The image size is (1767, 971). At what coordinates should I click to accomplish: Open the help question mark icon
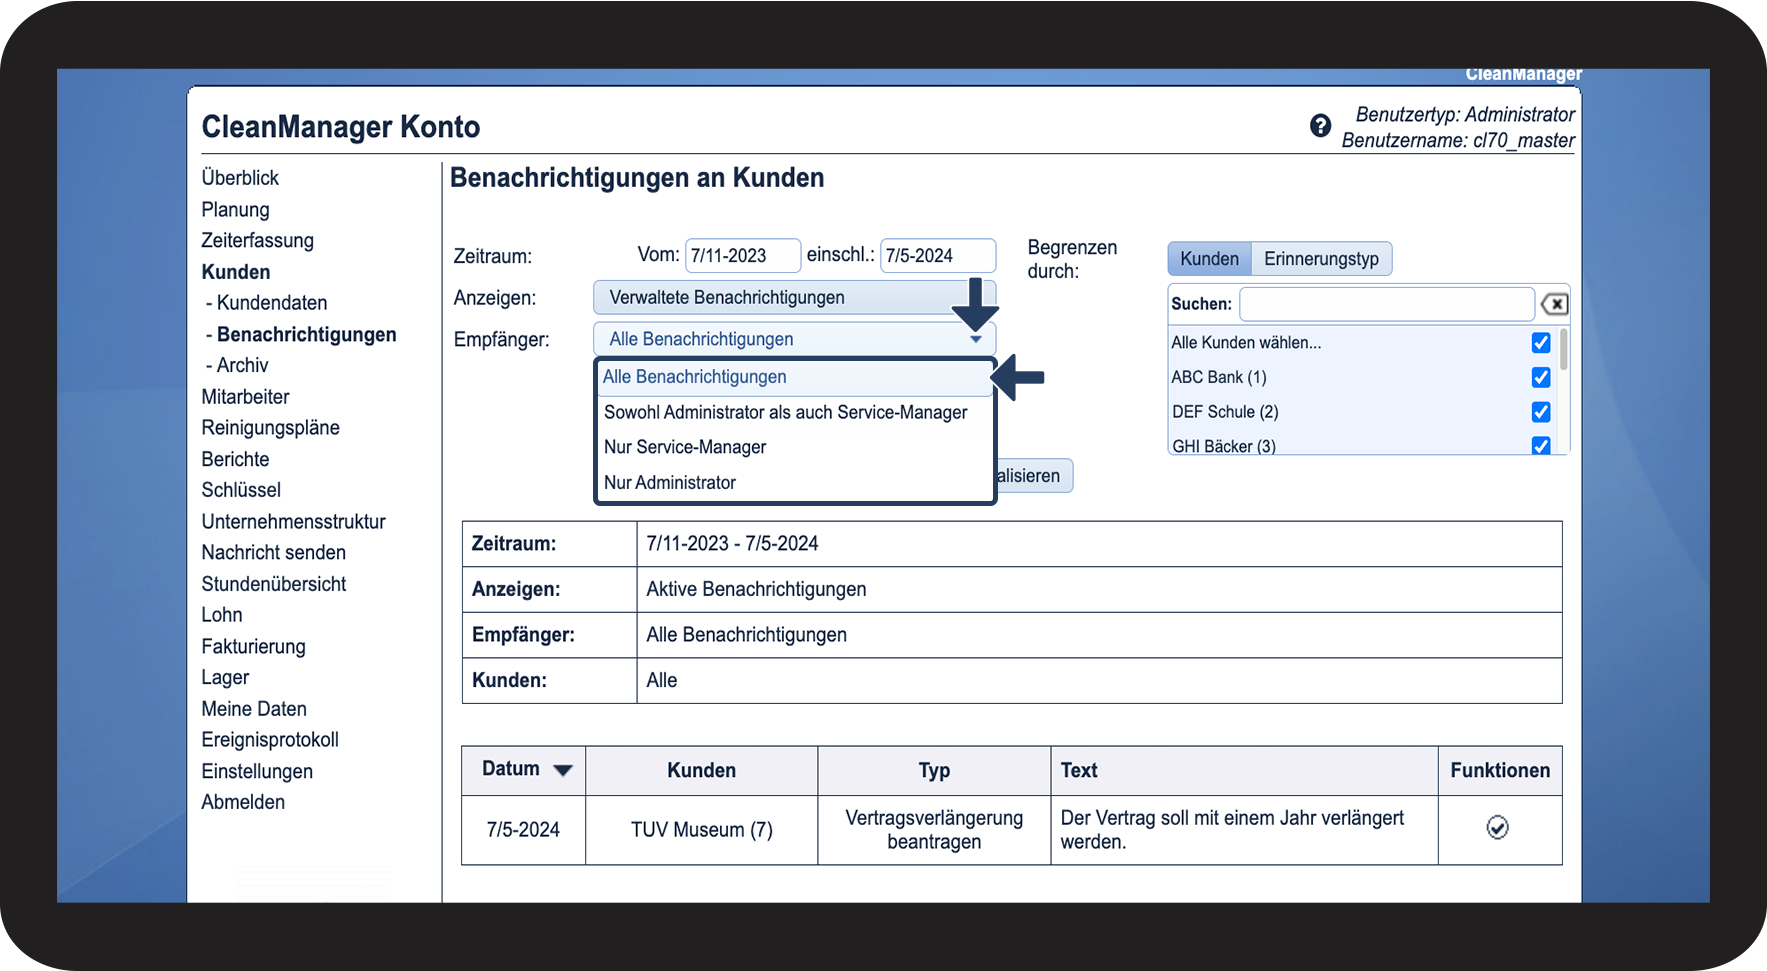coord(1320,126)
